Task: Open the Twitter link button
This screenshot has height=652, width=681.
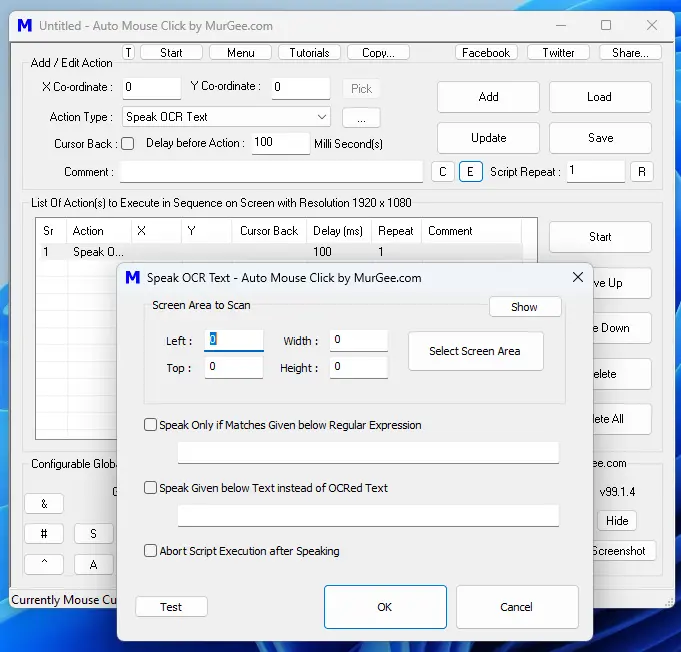Action: point(558,53)
